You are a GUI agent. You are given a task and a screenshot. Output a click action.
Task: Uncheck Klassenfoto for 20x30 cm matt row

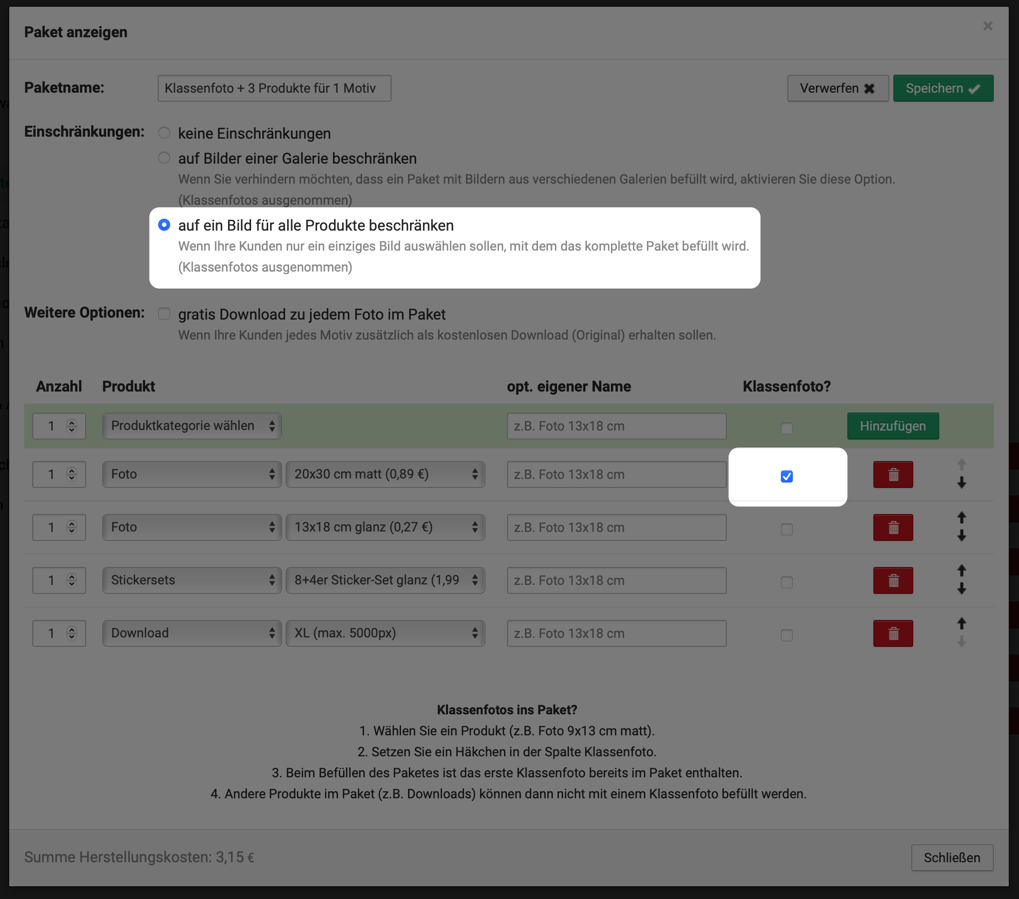click(x=787, y=477)
